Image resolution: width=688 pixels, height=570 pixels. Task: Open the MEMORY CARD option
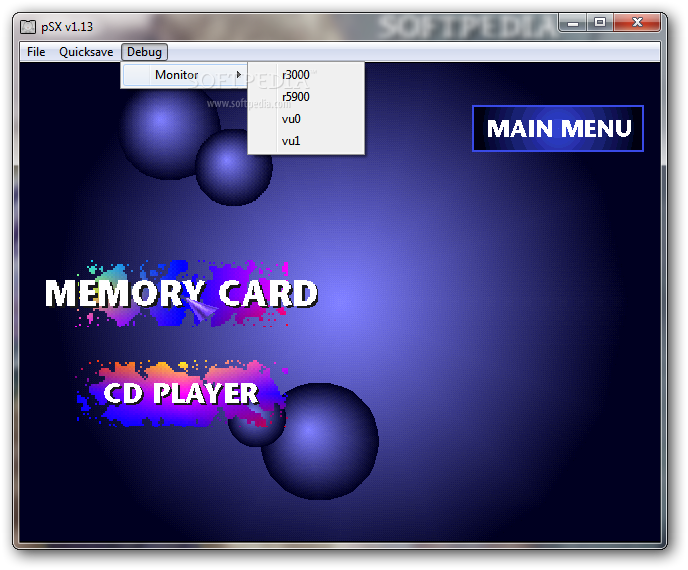click(181, 294)
